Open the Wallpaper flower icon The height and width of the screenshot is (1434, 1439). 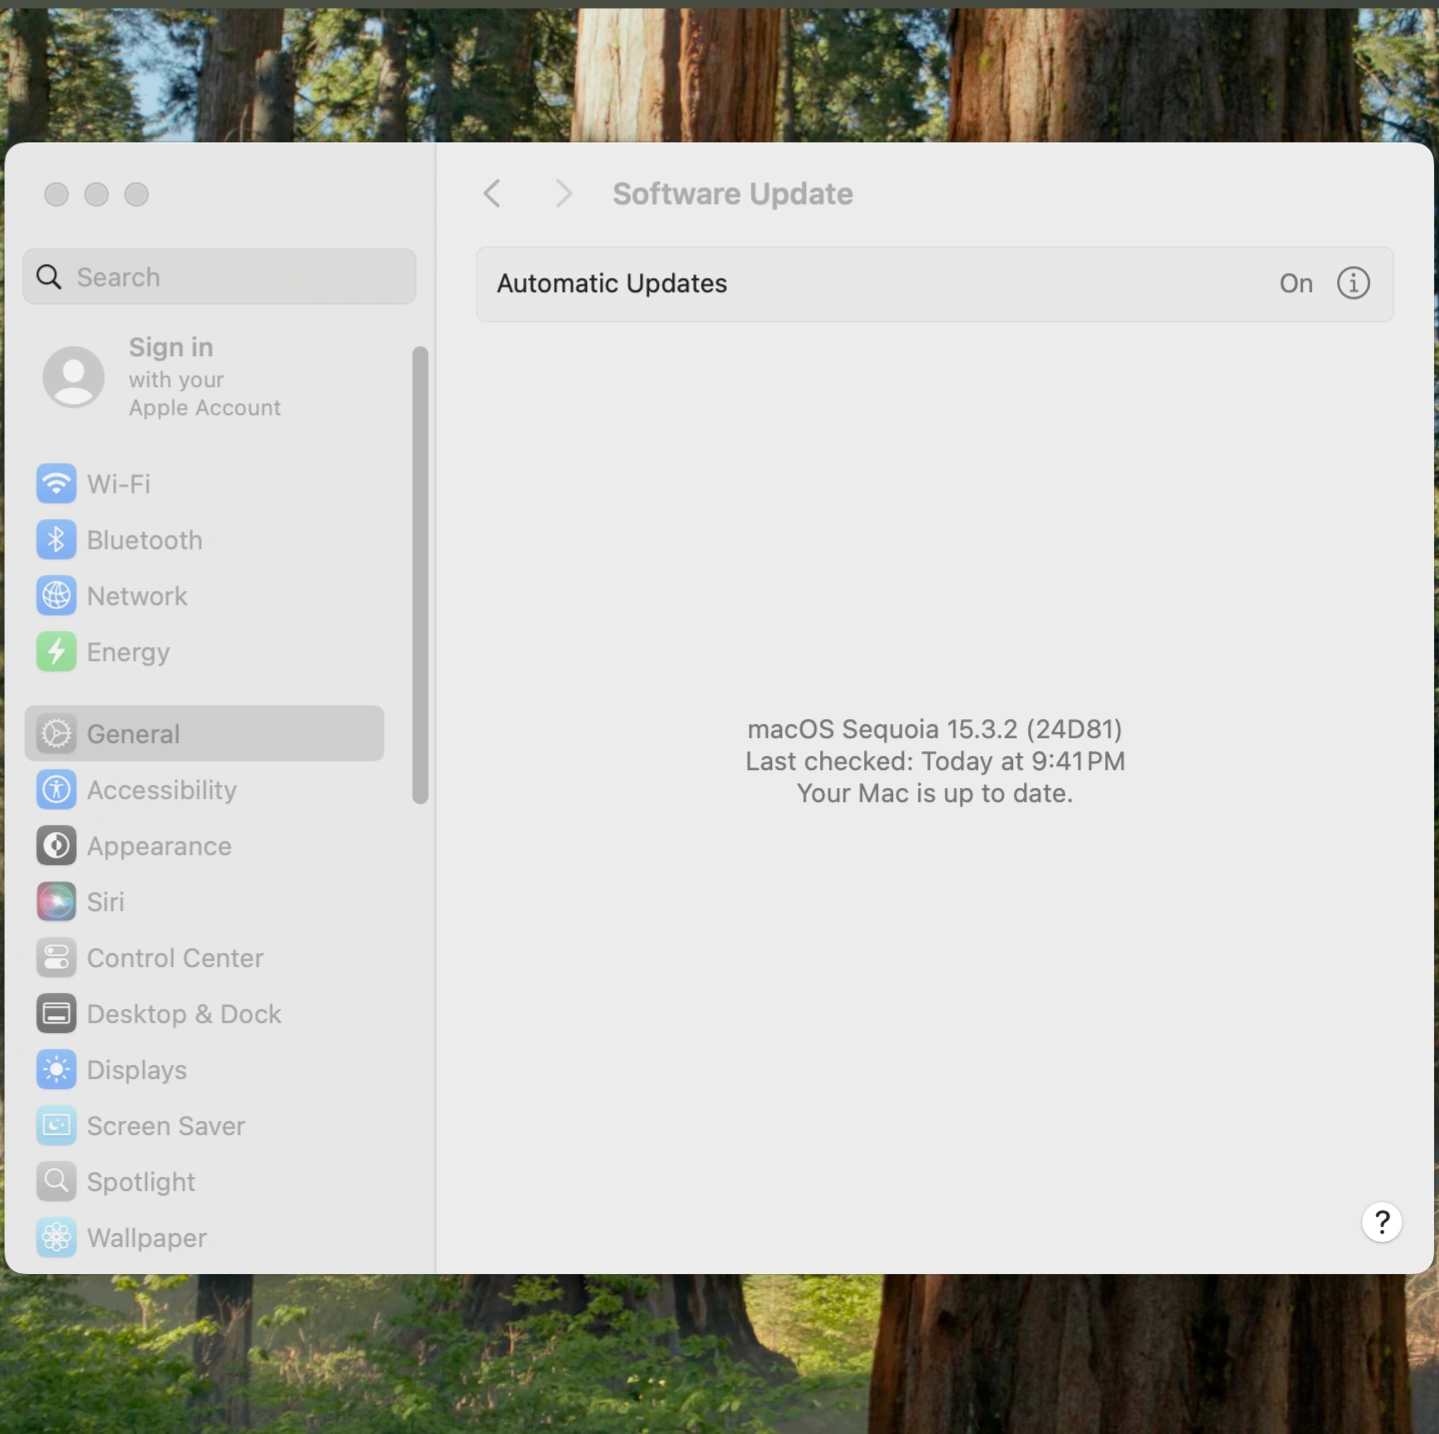click(x=56, y=1238)
